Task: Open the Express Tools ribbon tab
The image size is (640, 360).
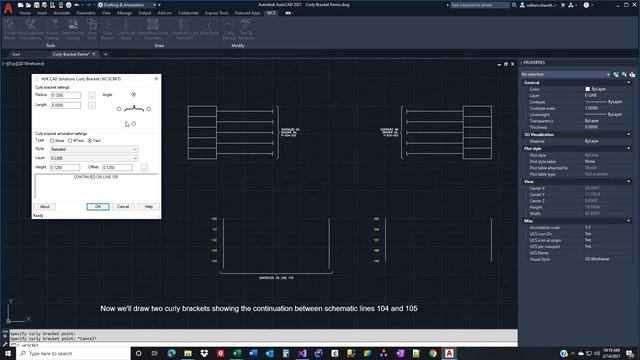Action: pyautogui.click(x=217, y=13)
